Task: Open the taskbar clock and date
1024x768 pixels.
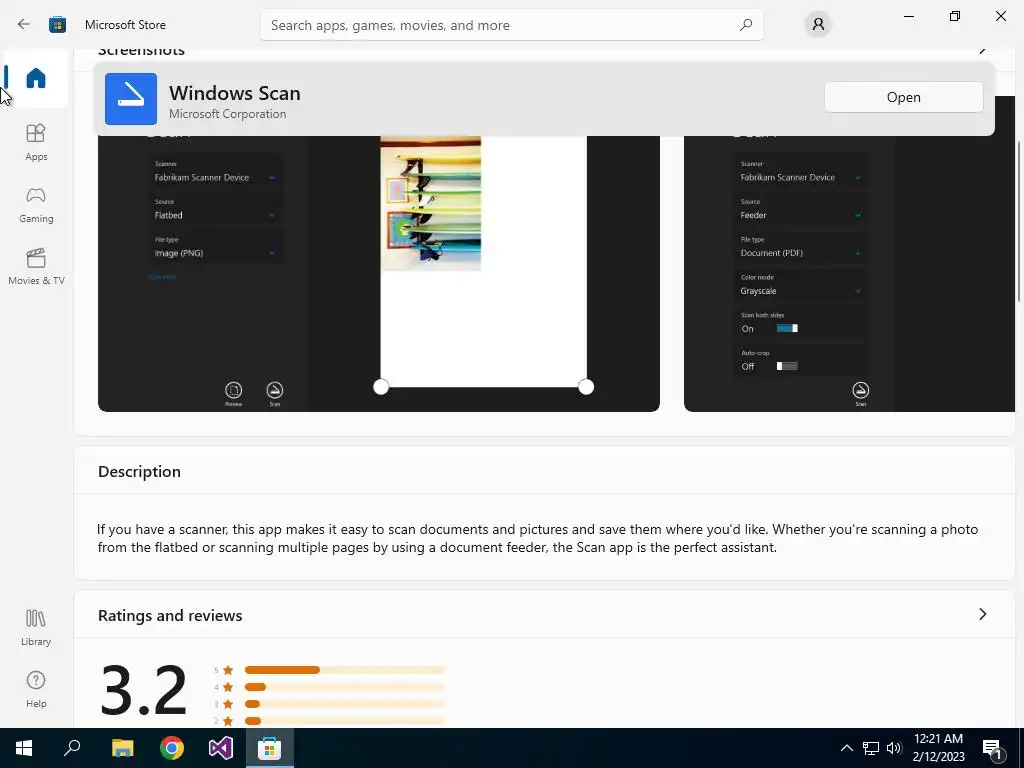Action: click(x=938, y=748)
